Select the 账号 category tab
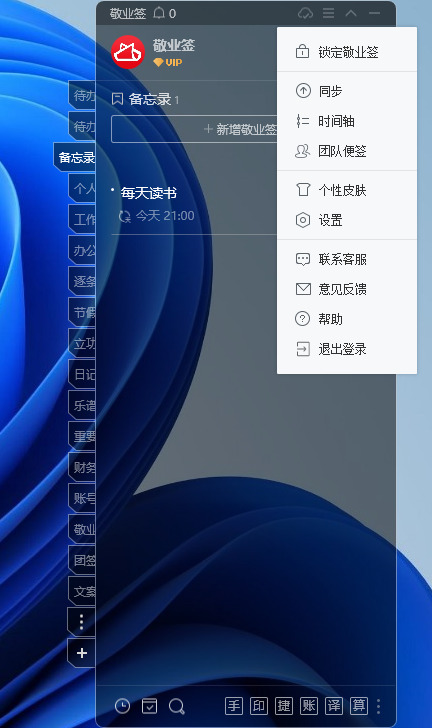432x728 pixels. (82, 498)
